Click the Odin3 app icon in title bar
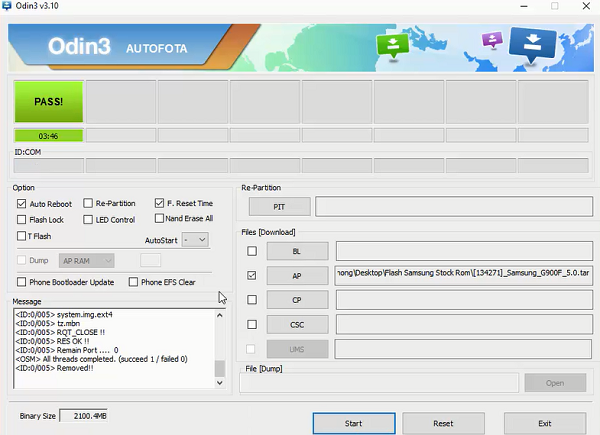 point(7,6)
